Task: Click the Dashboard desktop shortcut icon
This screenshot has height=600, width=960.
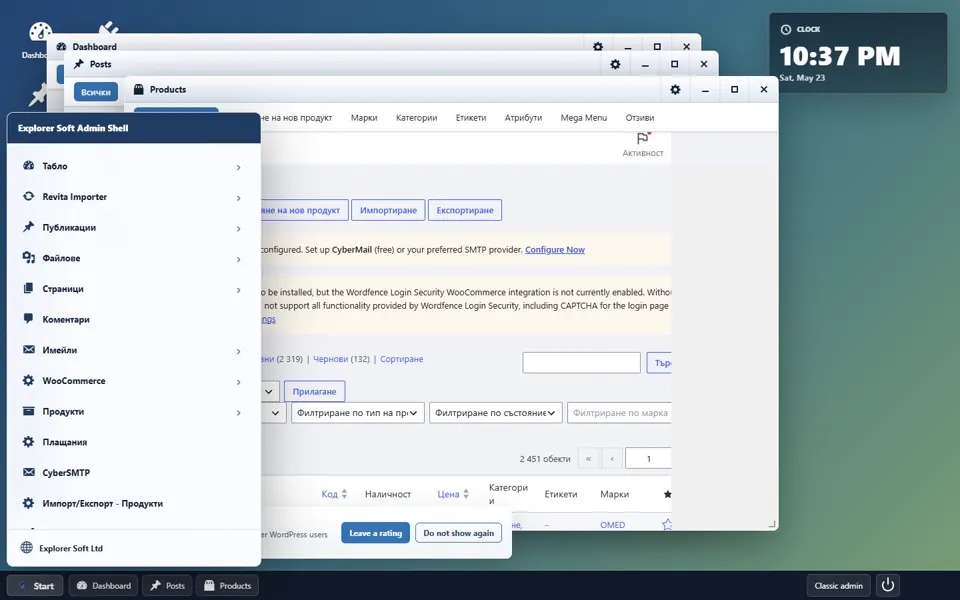Action: tap(40, 32)
